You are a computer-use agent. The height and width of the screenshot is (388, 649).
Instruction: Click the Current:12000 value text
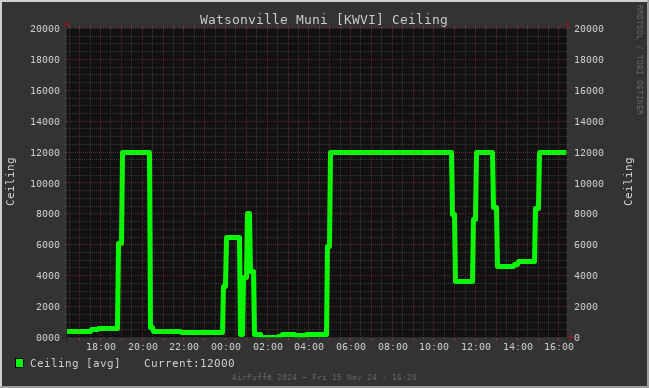[189, 363]
